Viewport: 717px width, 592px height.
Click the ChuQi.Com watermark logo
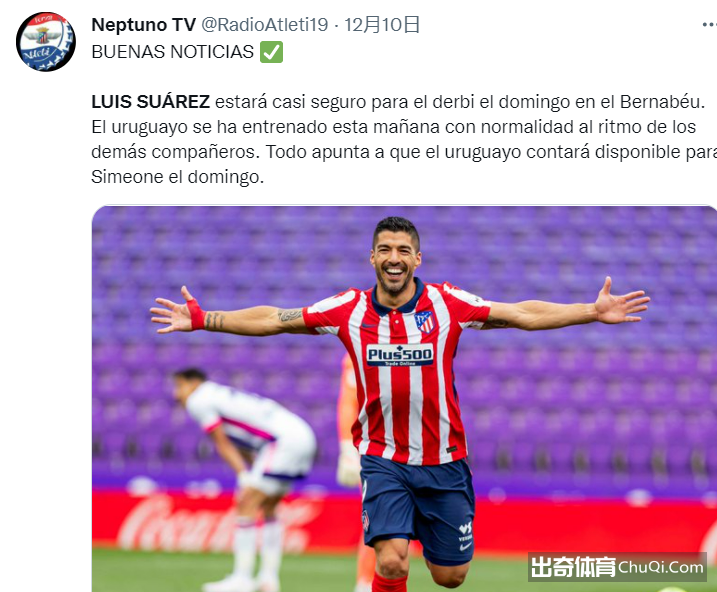pyautogui.click(x=617, y=567)
